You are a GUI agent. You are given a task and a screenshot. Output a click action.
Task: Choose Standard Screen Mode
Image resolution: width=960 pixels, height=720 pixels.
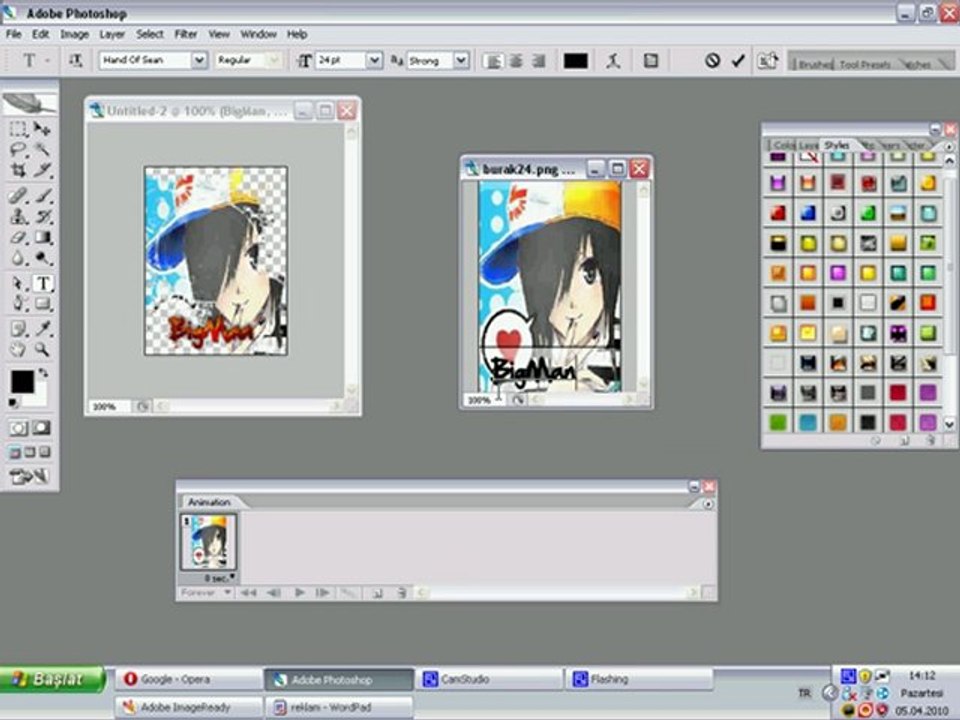[x=15, y=452]
